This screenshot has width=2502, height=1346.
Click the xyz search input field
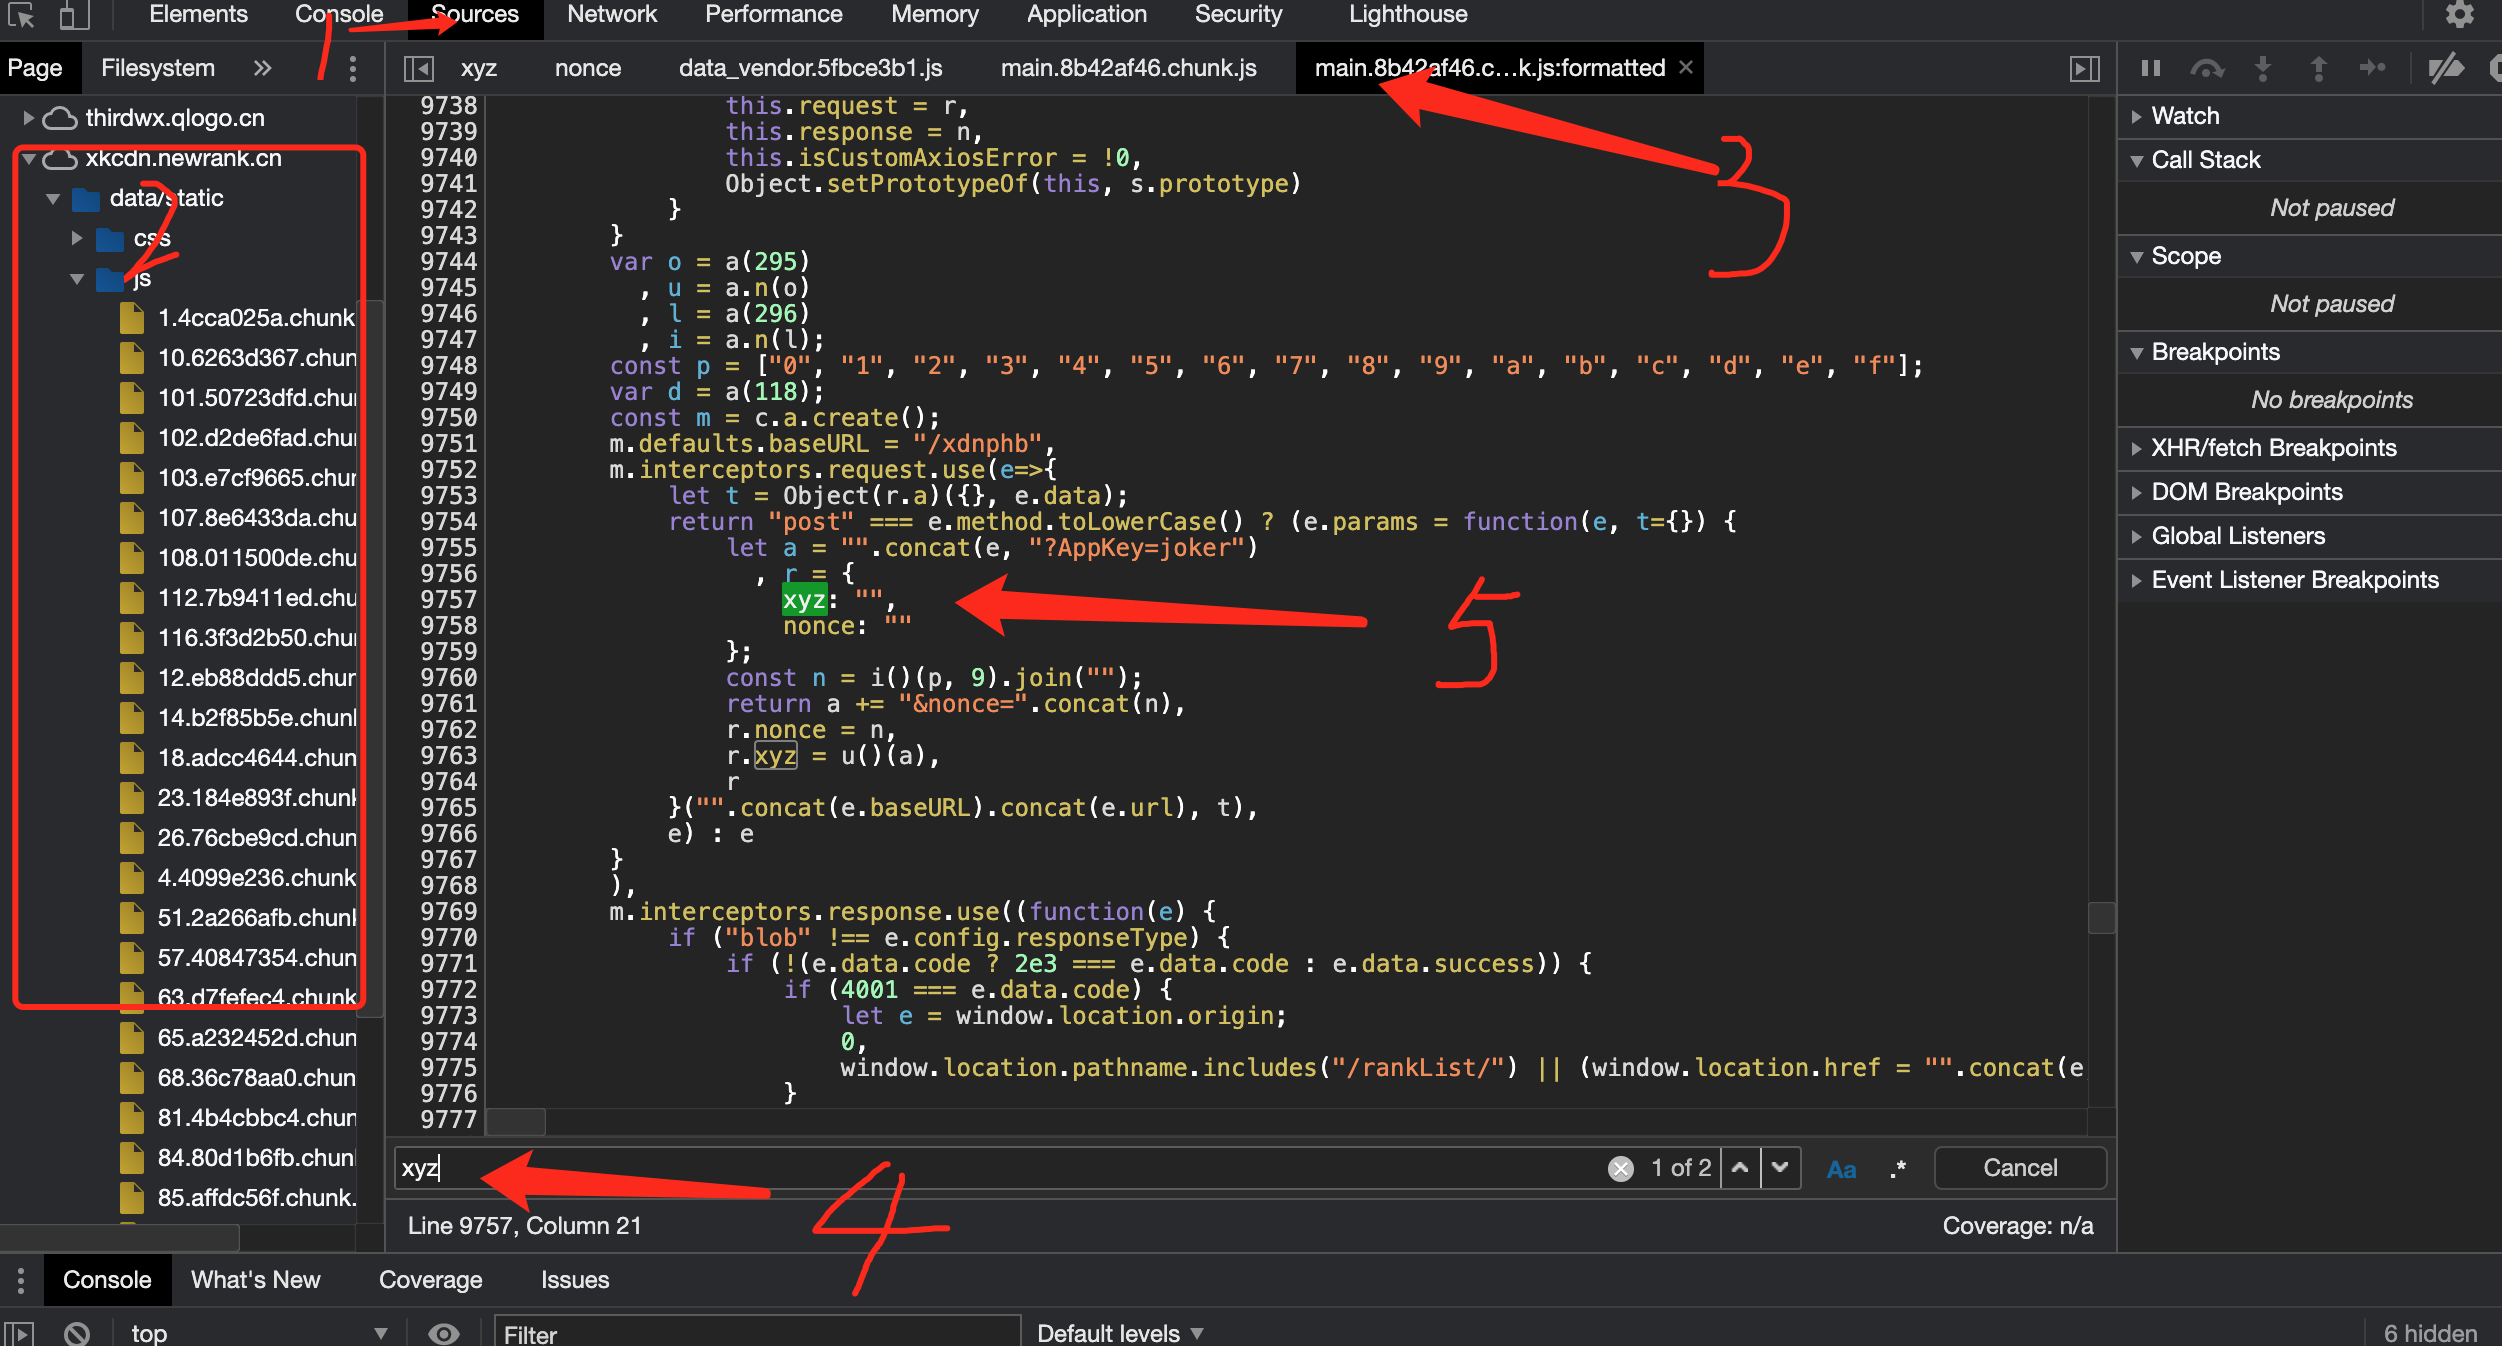click(x=998, y=1168)
